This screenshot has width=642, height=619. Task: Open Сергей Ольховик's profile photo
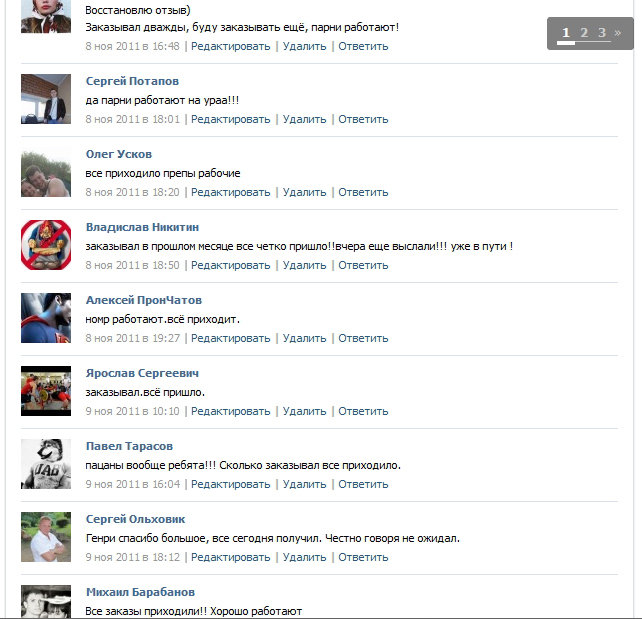46,537
